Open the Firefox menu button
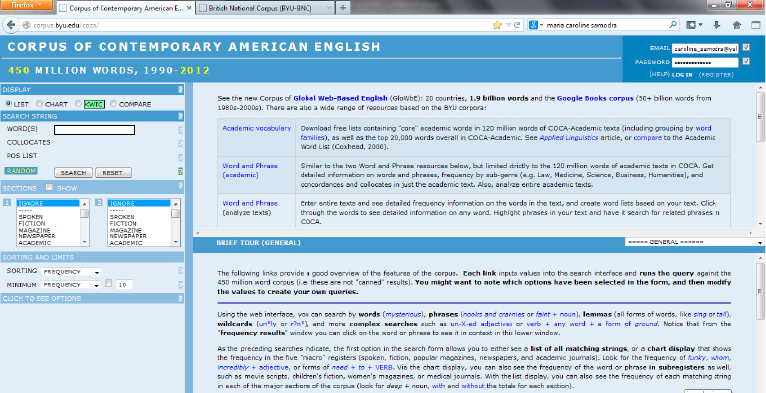 coord(27,5)
